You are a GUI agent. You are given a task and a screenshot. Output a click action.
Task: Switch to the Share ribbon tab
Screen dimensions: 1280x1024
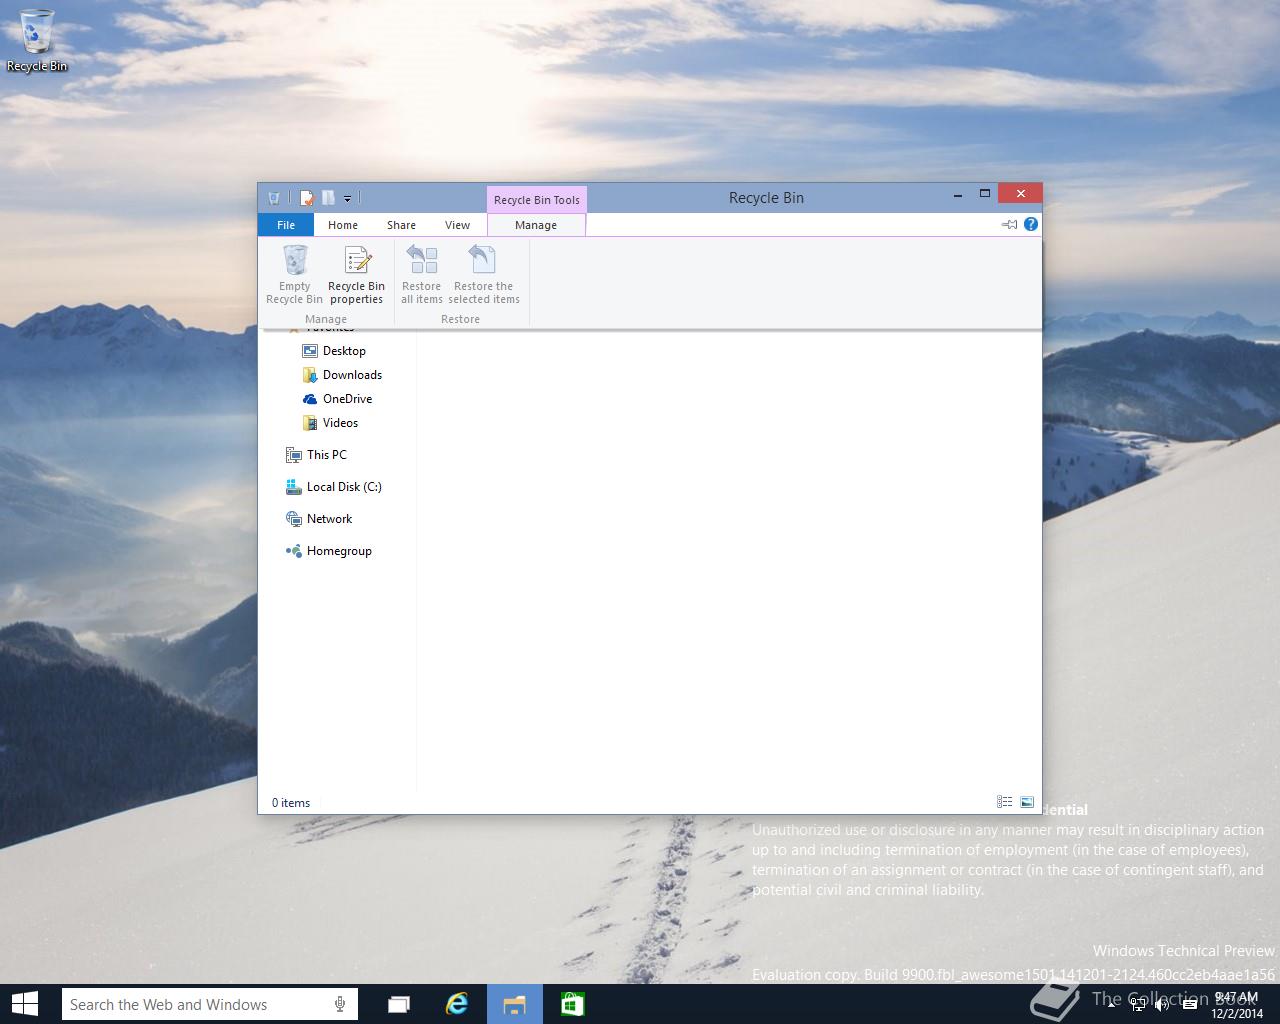click(x=401, y=225)
